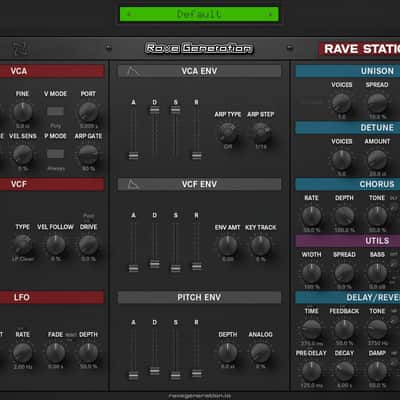The height and width of the screenshot is (400, 400).
Task: Click the VCF DRIVE knob
Action: tap(88, 245)
